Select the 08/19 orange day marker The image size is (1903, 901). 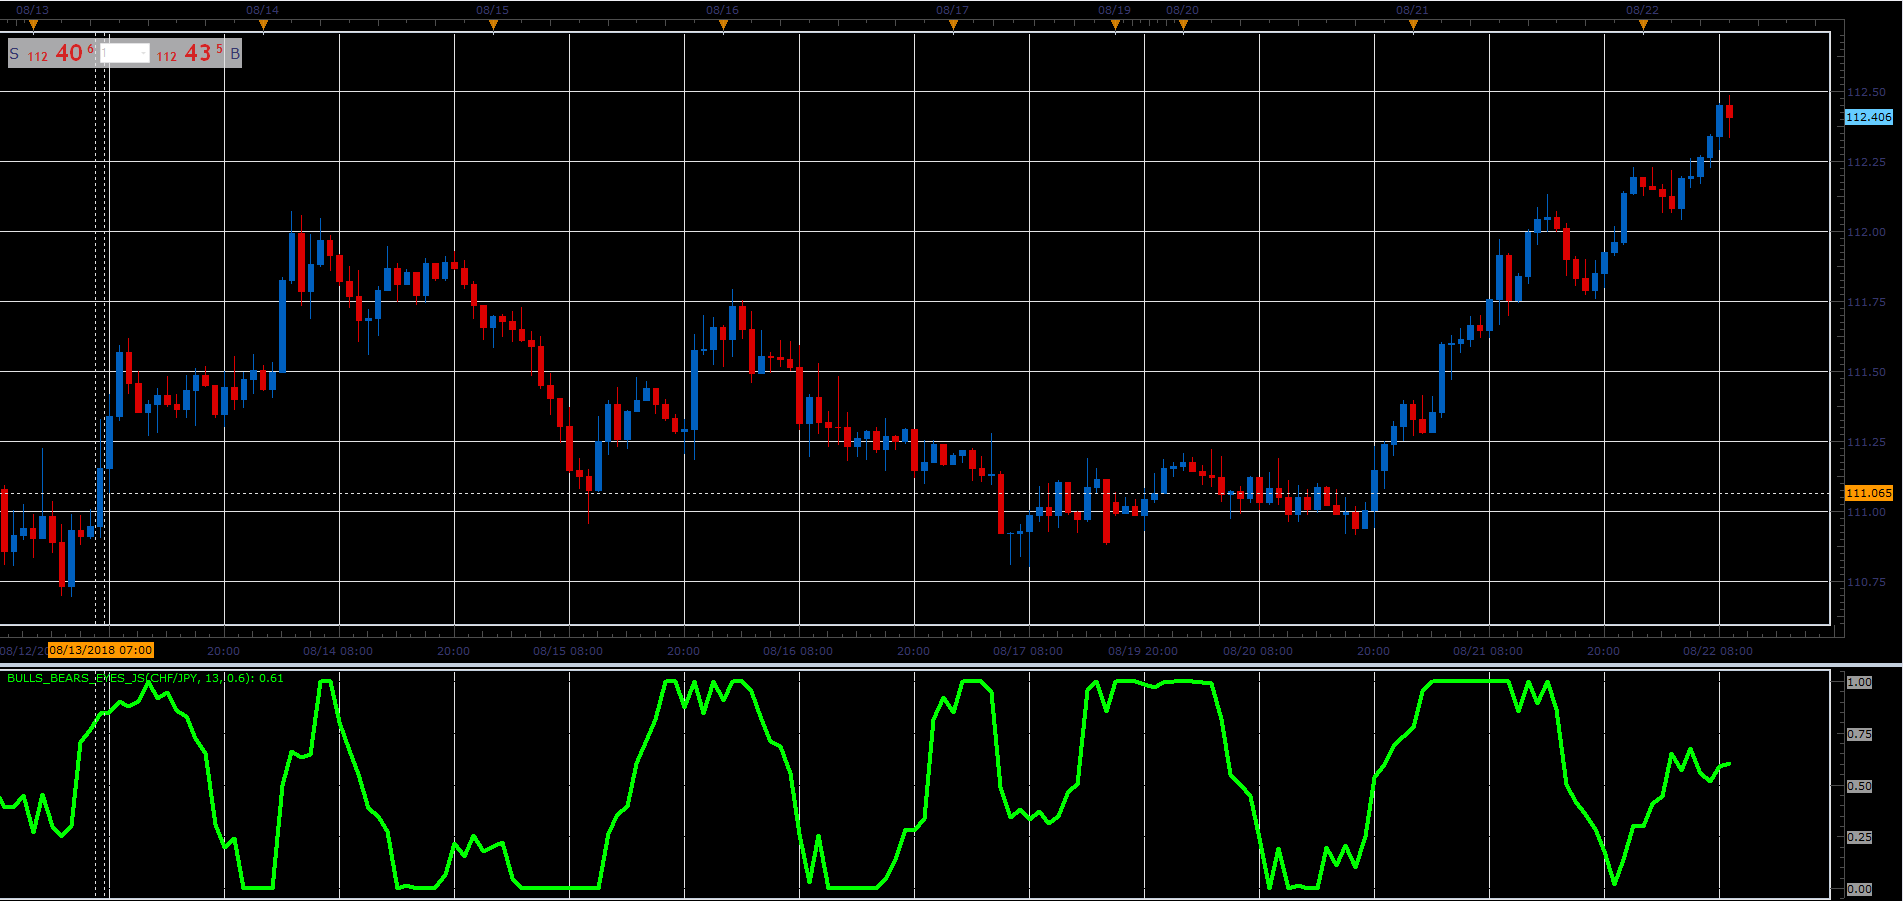click(1115, 26)
